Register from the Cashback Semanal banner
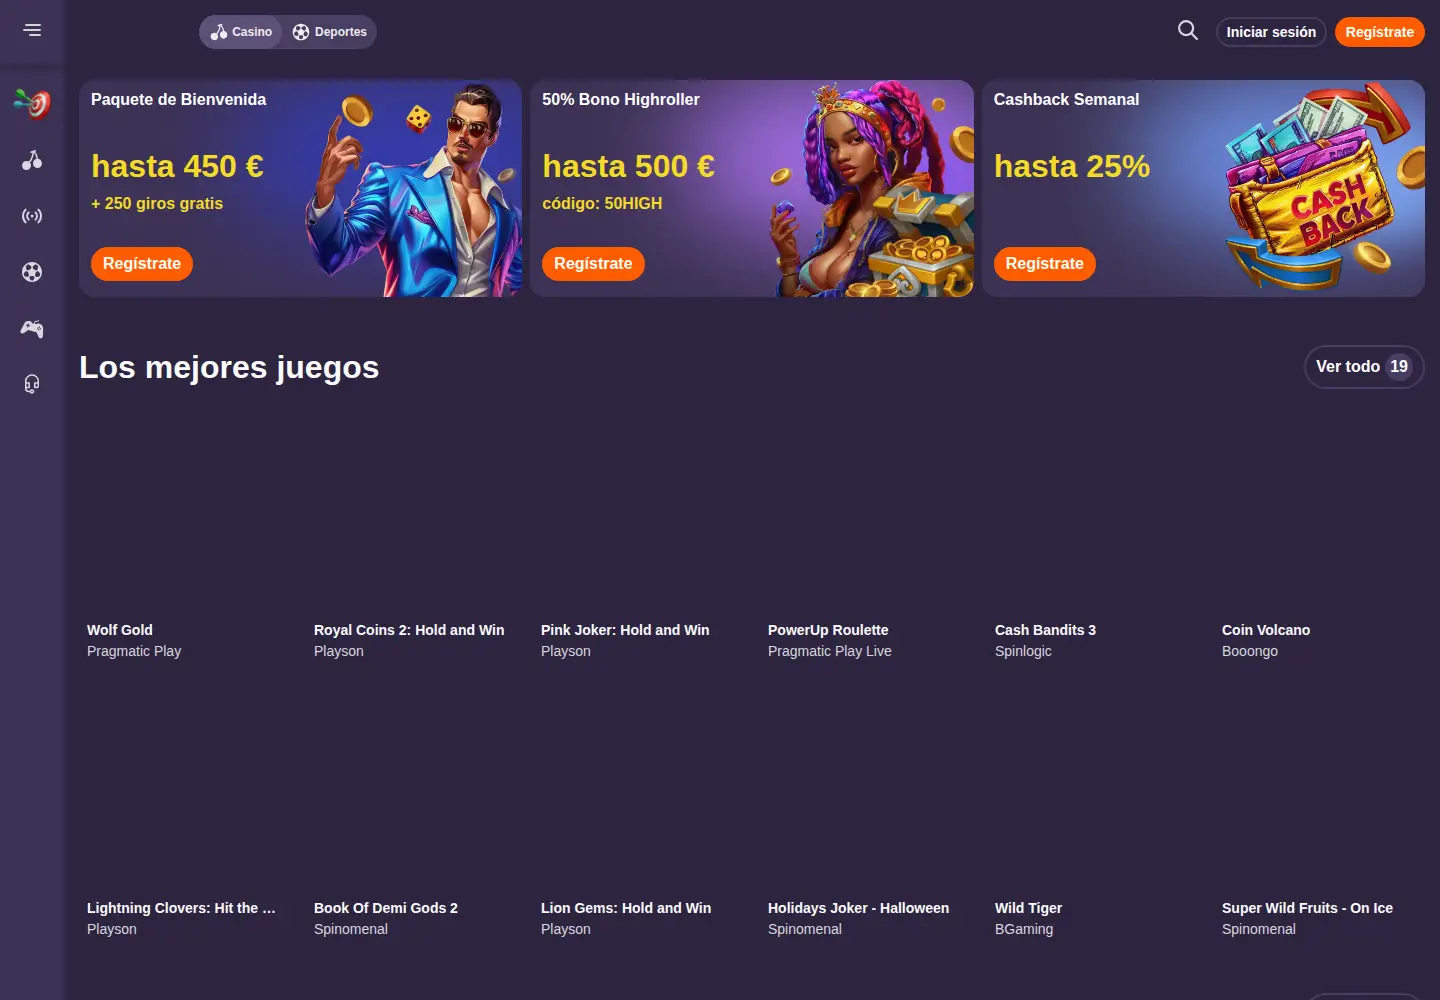This screenshot has height=1000, width=1440. (x=1045, y=264)
